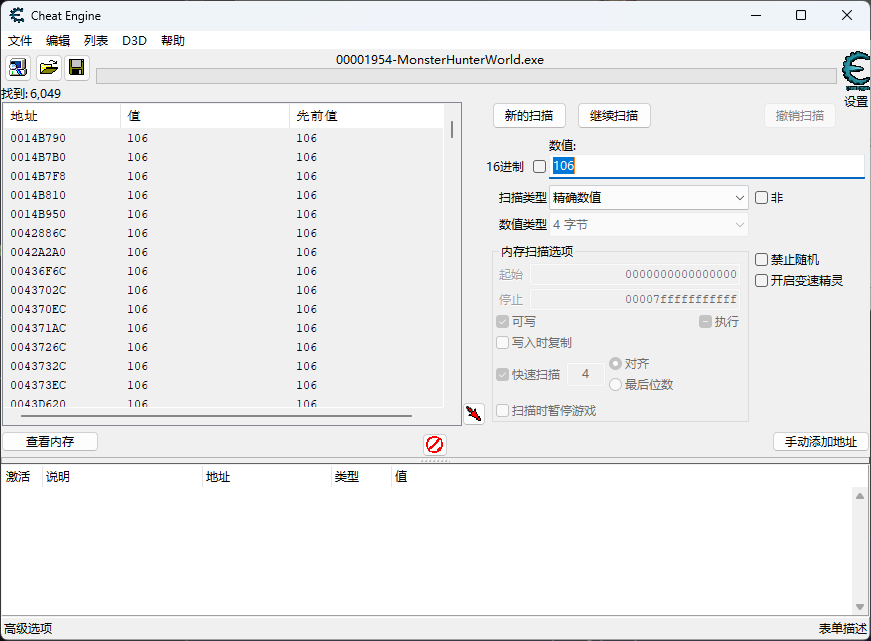Toggle the 非 (not) checkbox
Image resolution: width=871 pixels, height=641 pixels.
(x=762, y=198)
